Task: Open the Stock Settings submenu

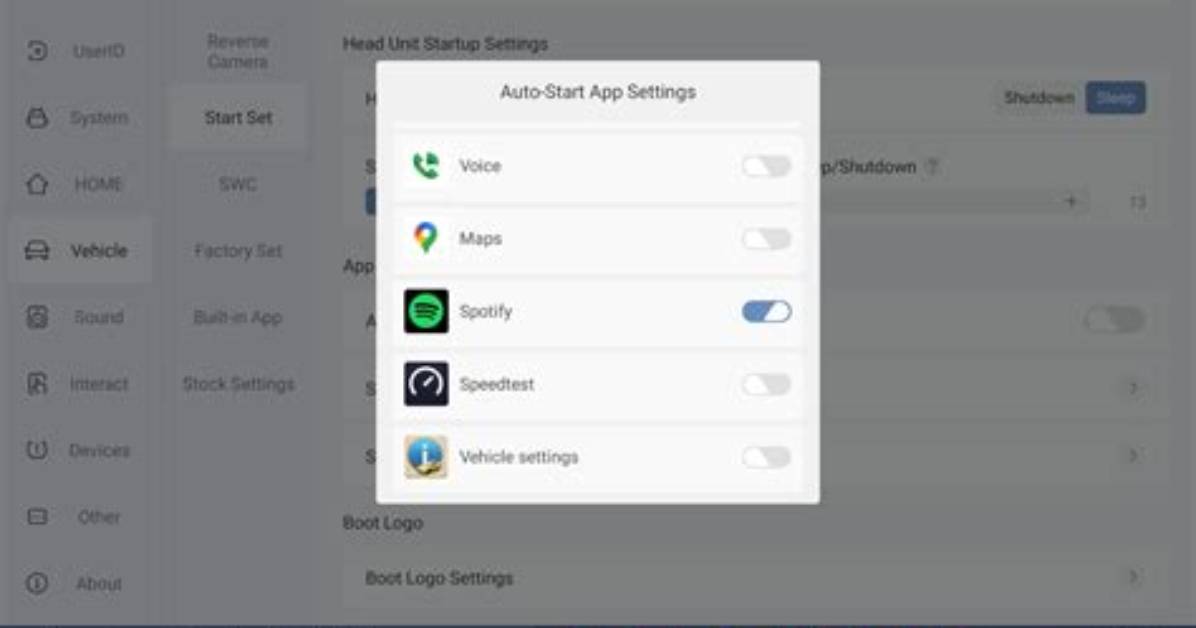Action: [x=238, y=384]
